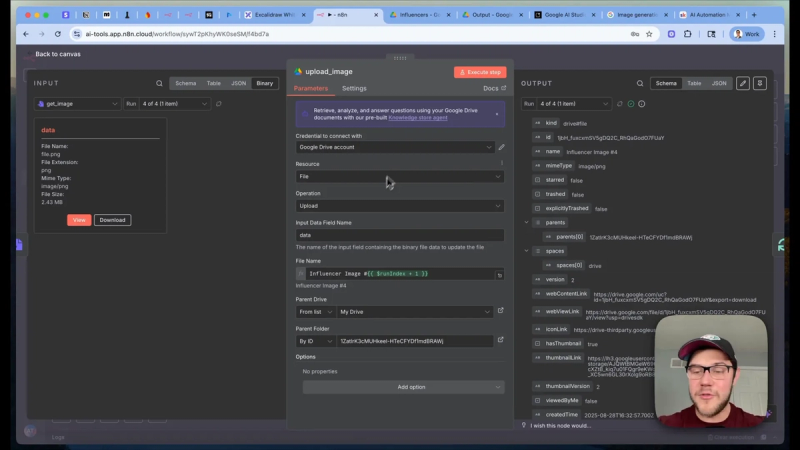
Task: Click the lightbulb icon beside 'I wish this node would'
Action: 524,426
